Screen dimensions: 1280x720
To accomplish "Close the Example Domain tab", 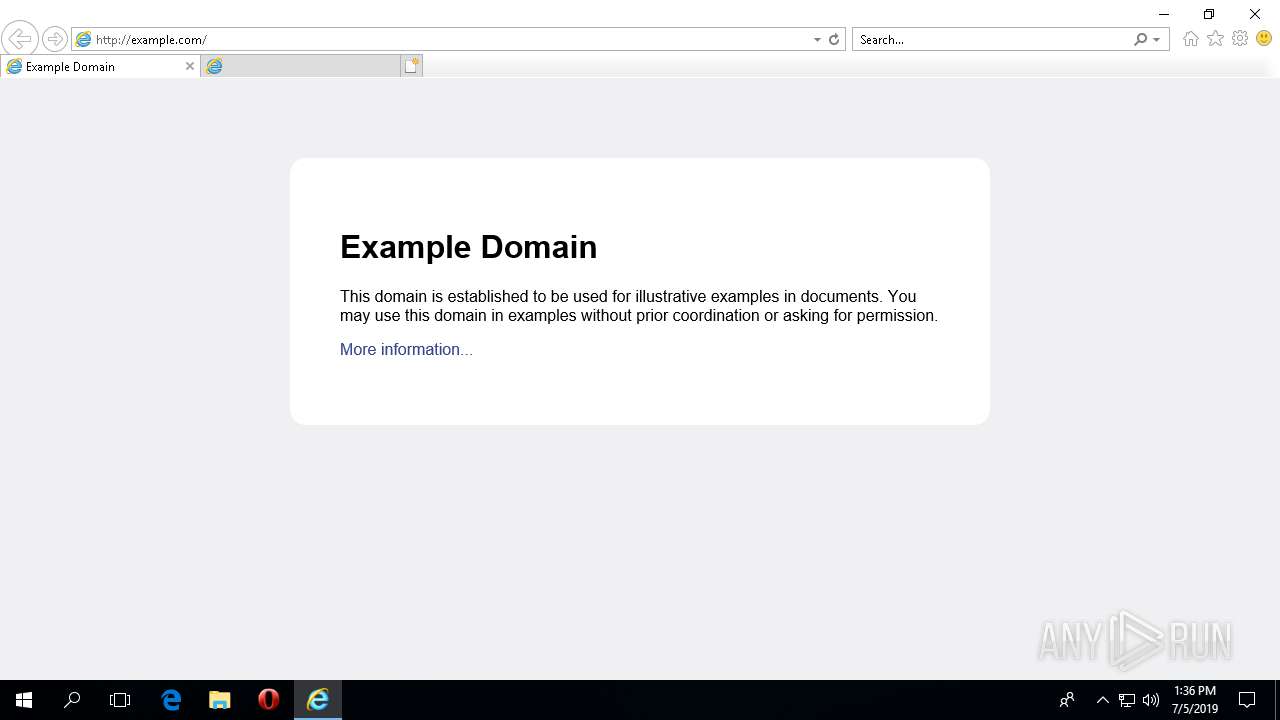I will [x=190, y=66].
